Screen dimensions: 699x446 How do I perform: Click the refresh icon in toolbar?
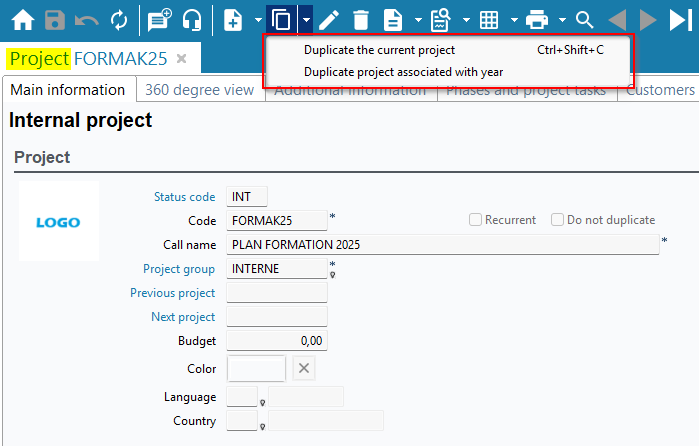[x=119, y=20]
